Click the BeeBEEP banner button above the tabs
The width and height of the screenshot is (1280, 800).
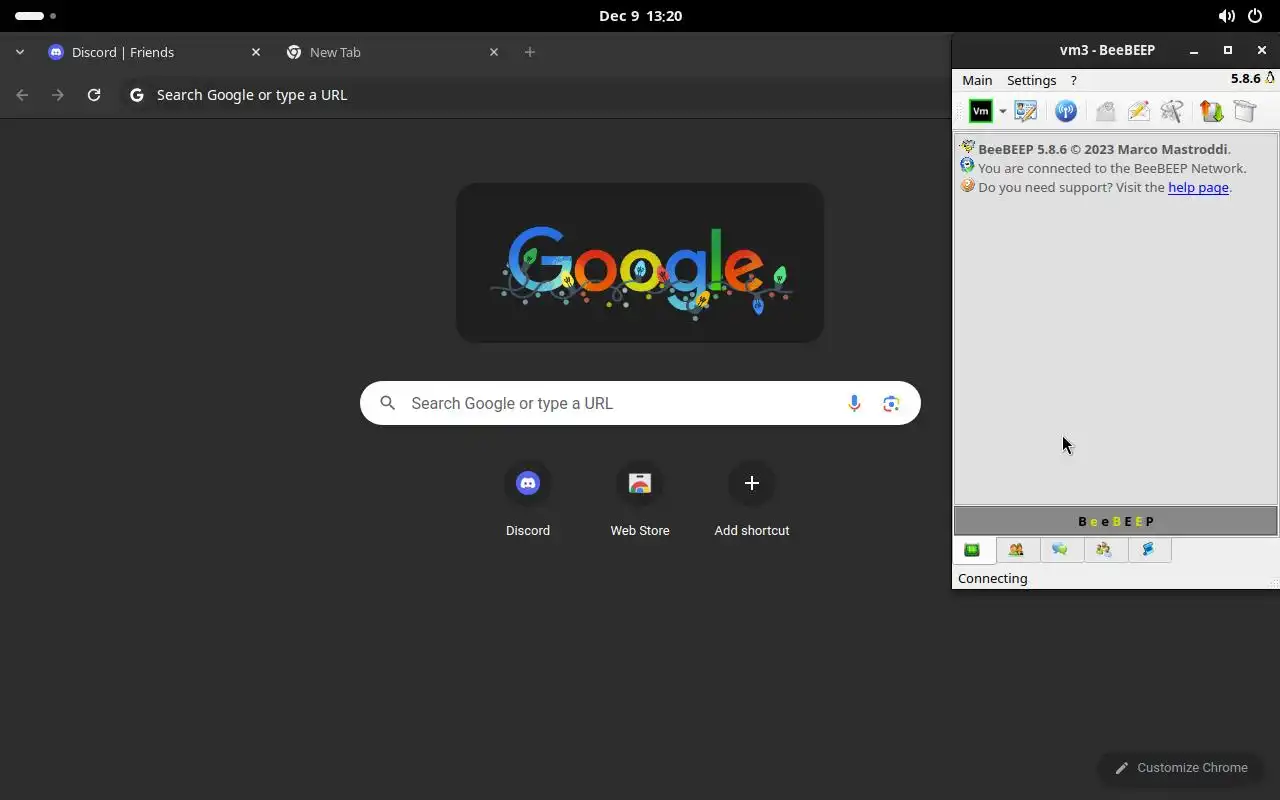pyautogui.click(x=1115, y=521)
